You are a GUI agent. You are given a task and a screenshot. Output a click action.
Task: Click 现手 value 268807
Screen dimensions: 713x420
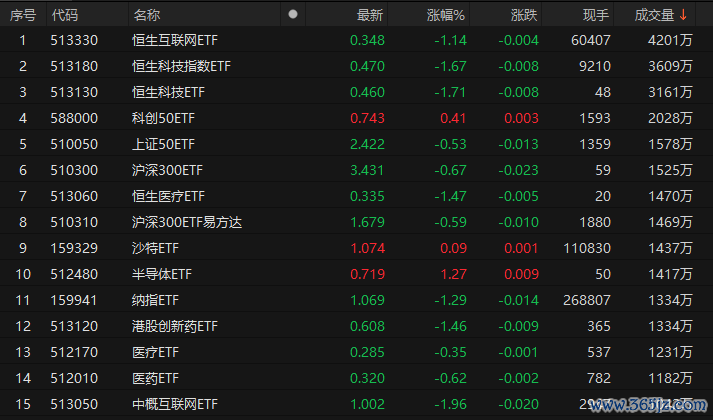(587, 300)
